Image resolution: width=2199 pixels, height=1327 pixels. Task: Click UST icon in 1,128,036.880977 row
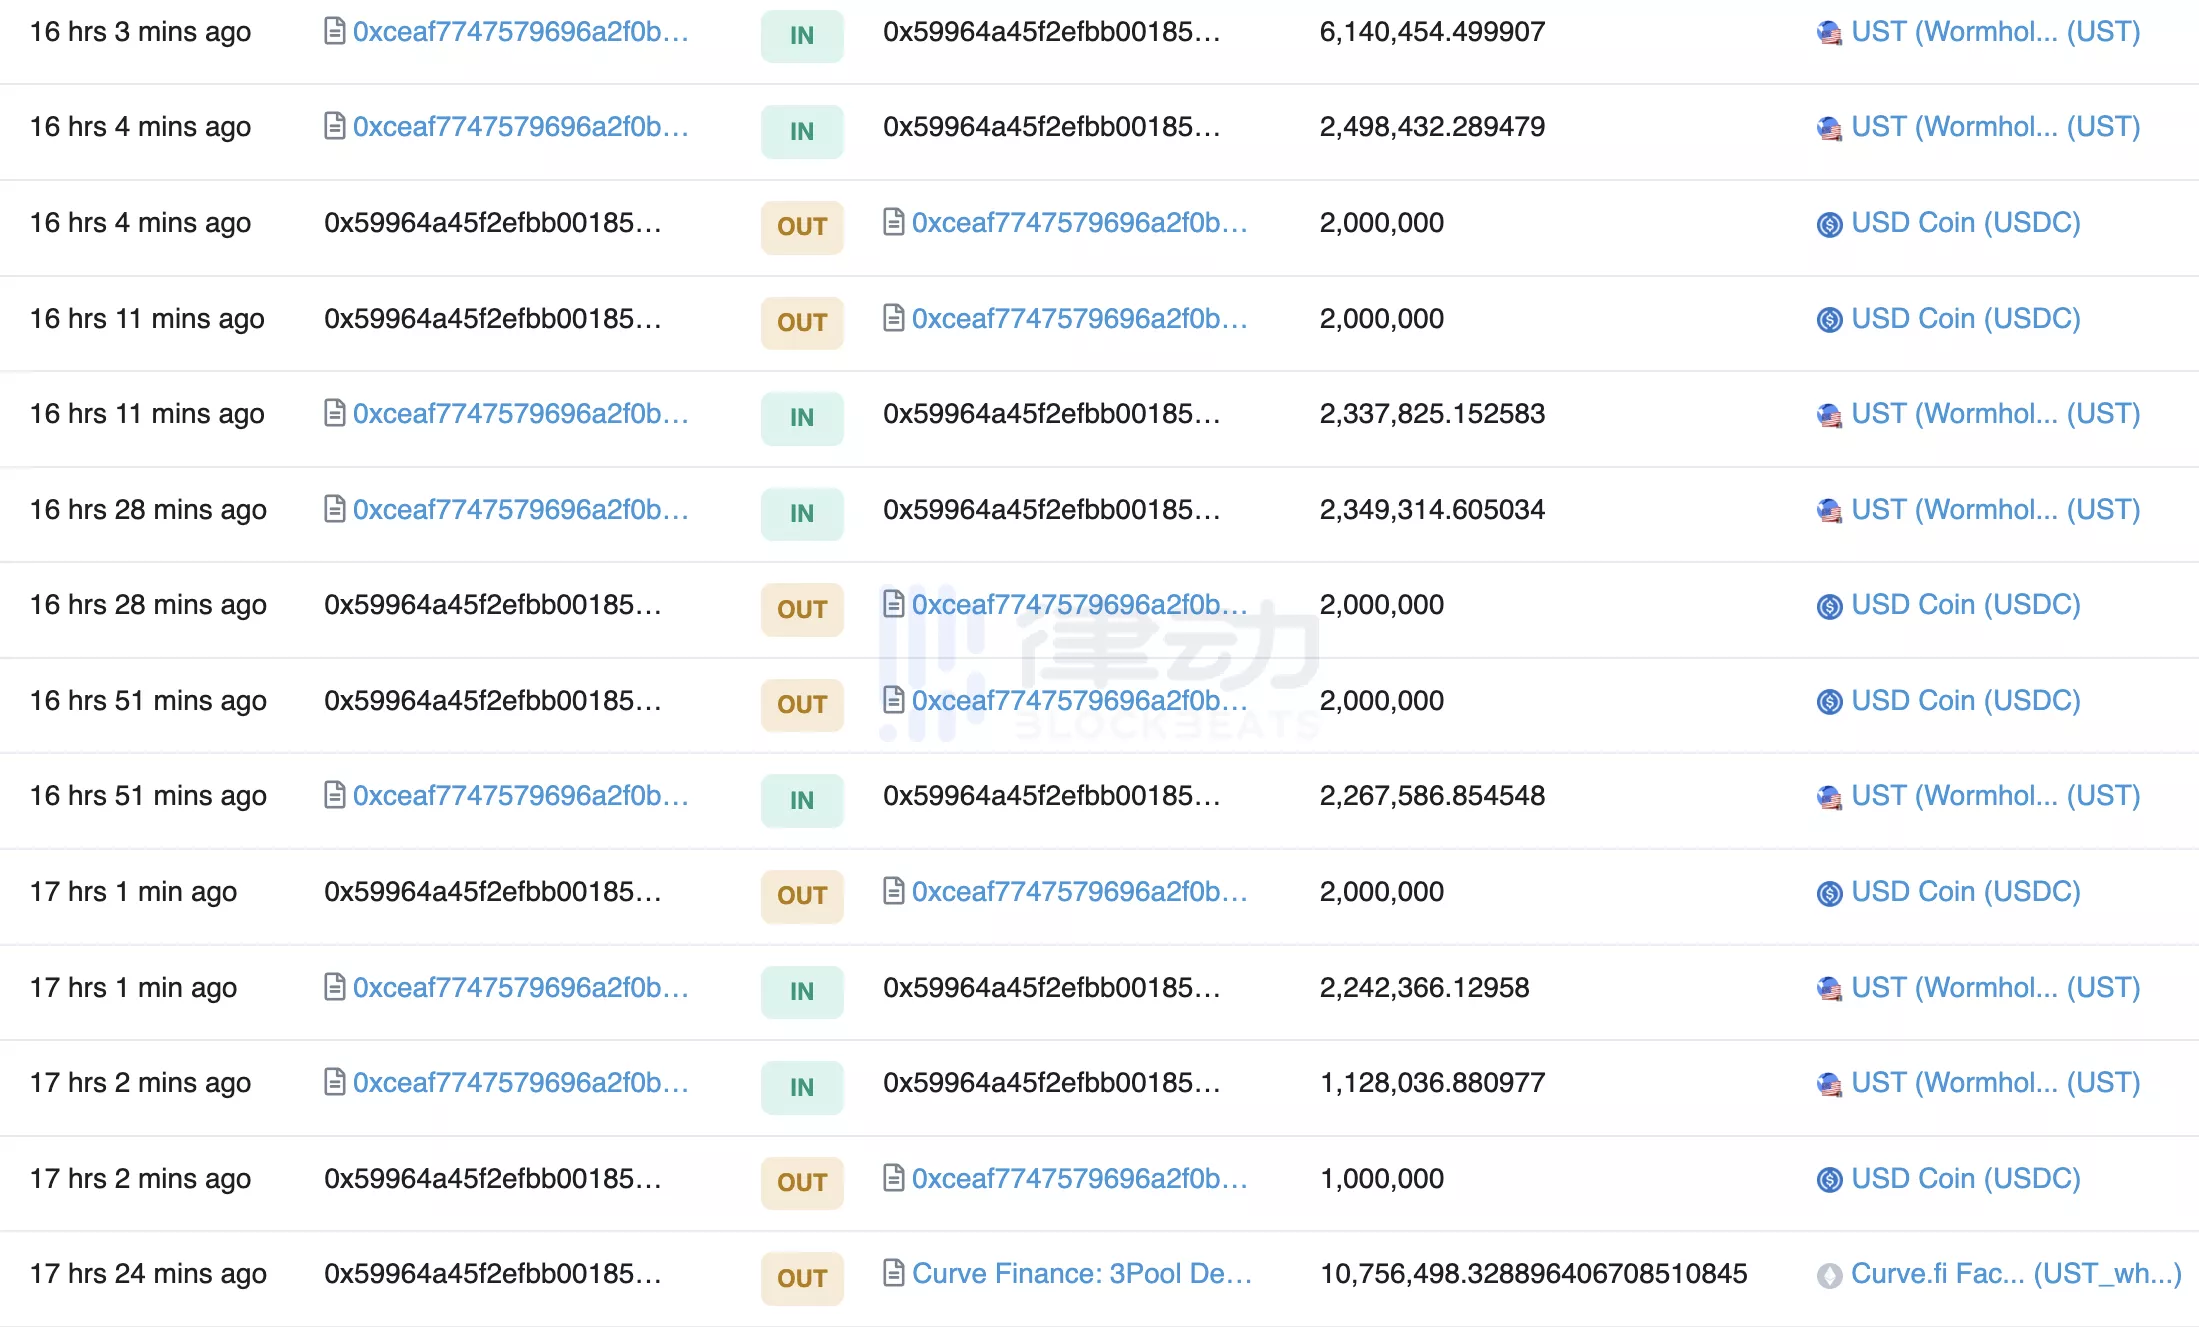pos(1829,1084)
